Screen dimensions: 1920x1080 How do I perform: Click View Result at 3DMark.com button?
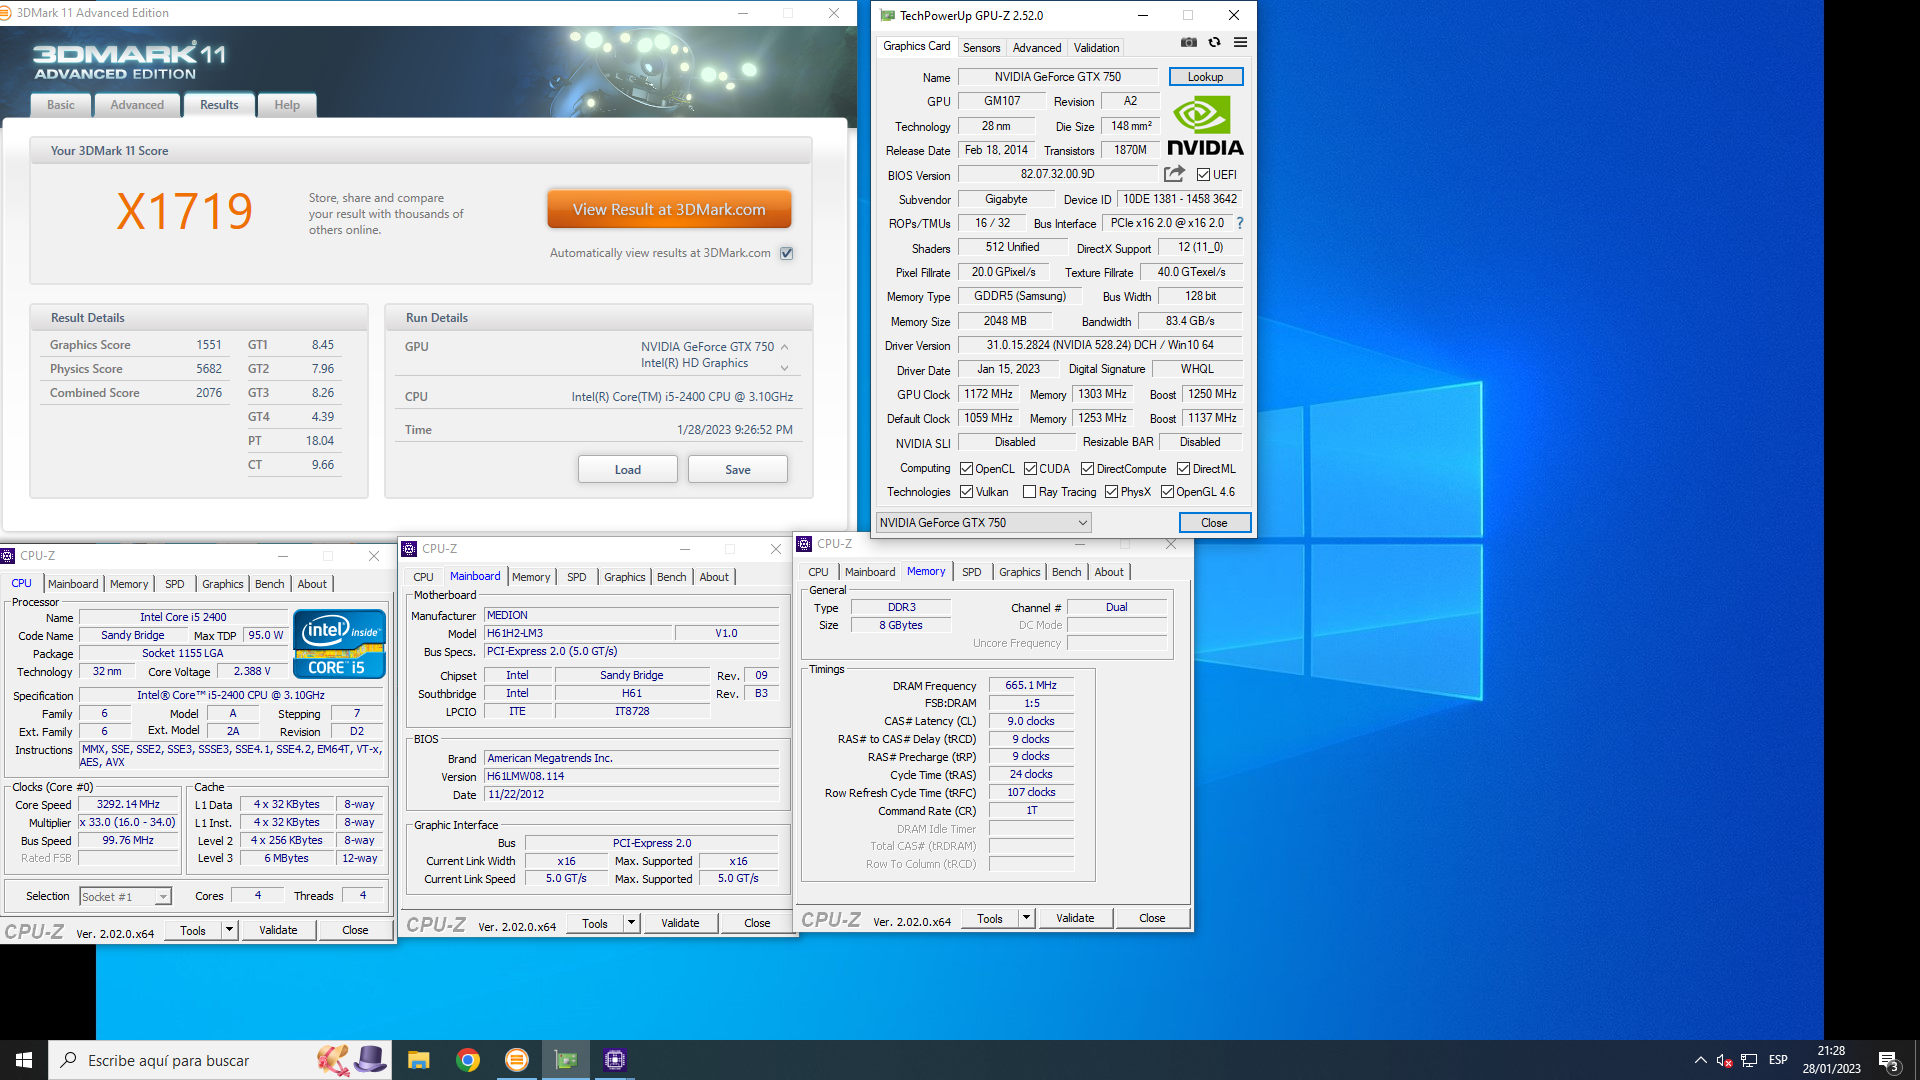click(x=669, y=210)
